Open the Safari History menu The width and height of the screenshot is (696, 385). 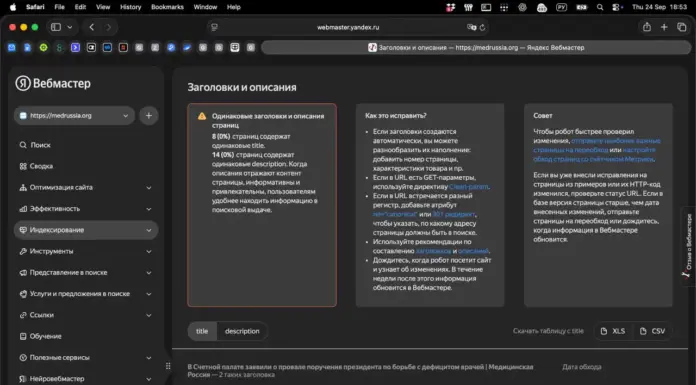(130, 7)
